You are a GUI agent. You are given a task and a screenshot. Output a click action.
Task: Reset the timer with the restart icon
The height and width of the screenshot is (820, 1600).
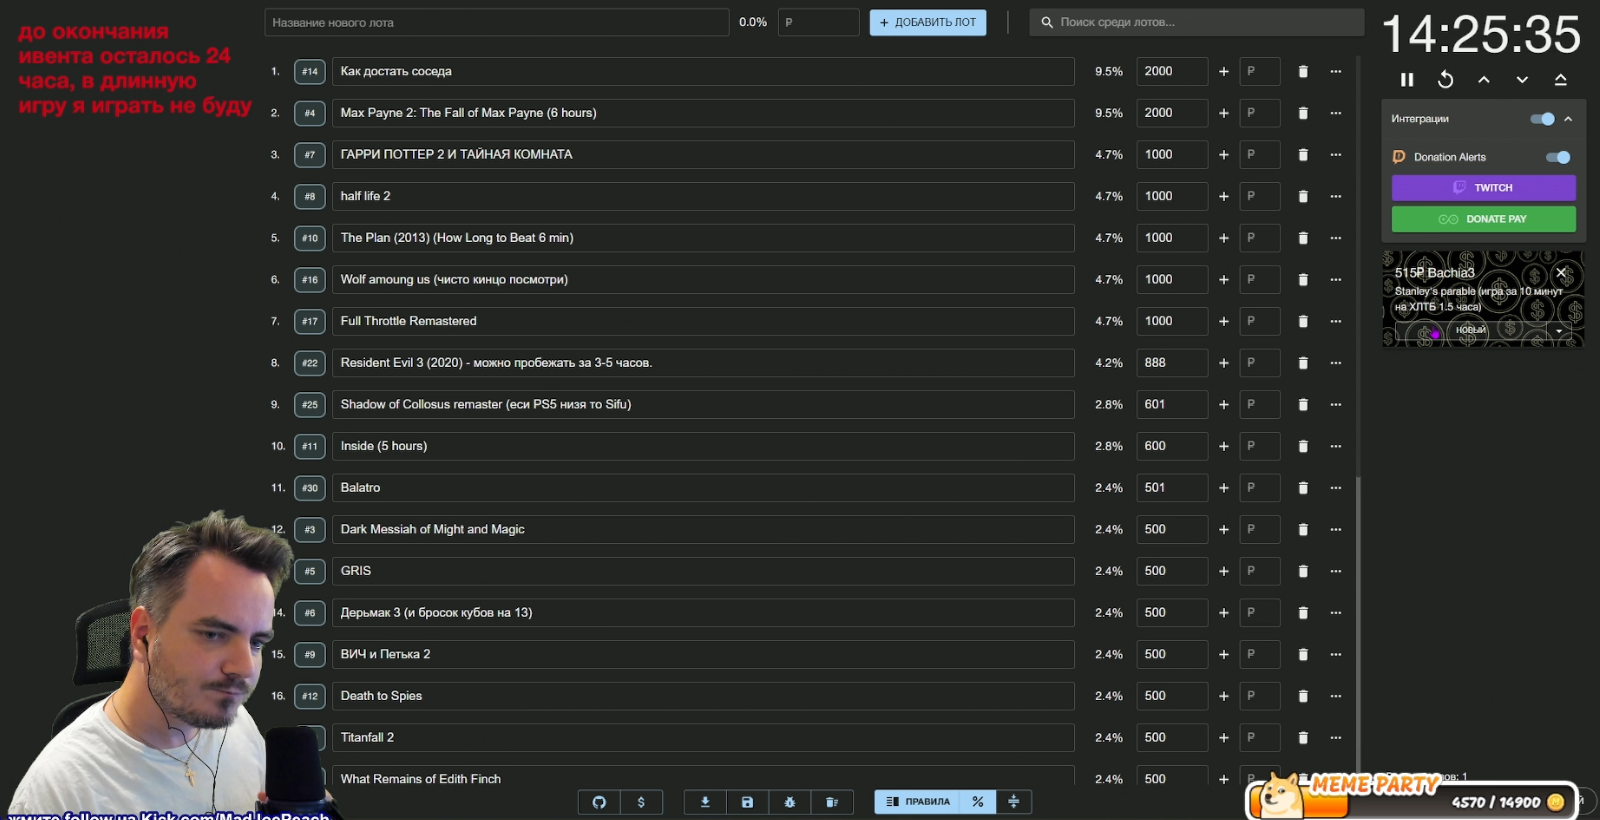[1445, 80]
